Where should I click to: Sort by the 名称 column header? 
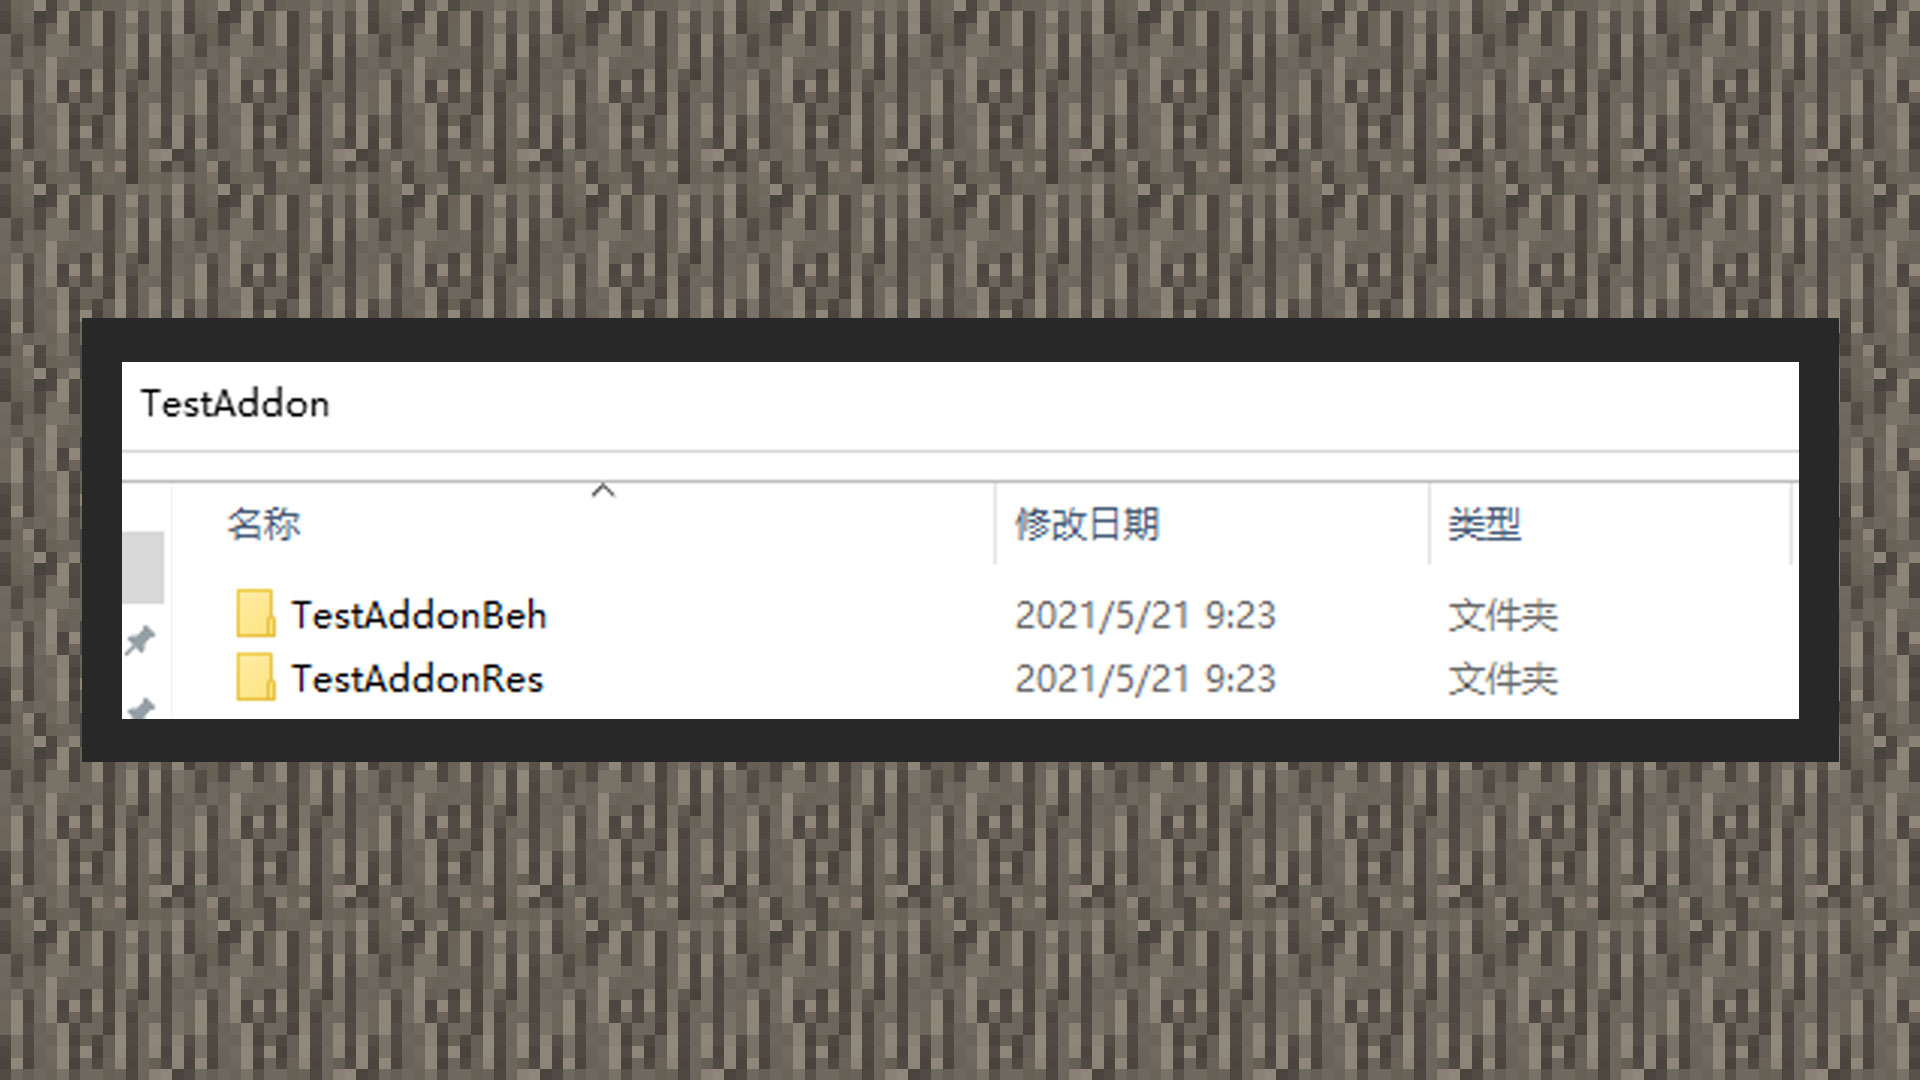coord(263,524)
